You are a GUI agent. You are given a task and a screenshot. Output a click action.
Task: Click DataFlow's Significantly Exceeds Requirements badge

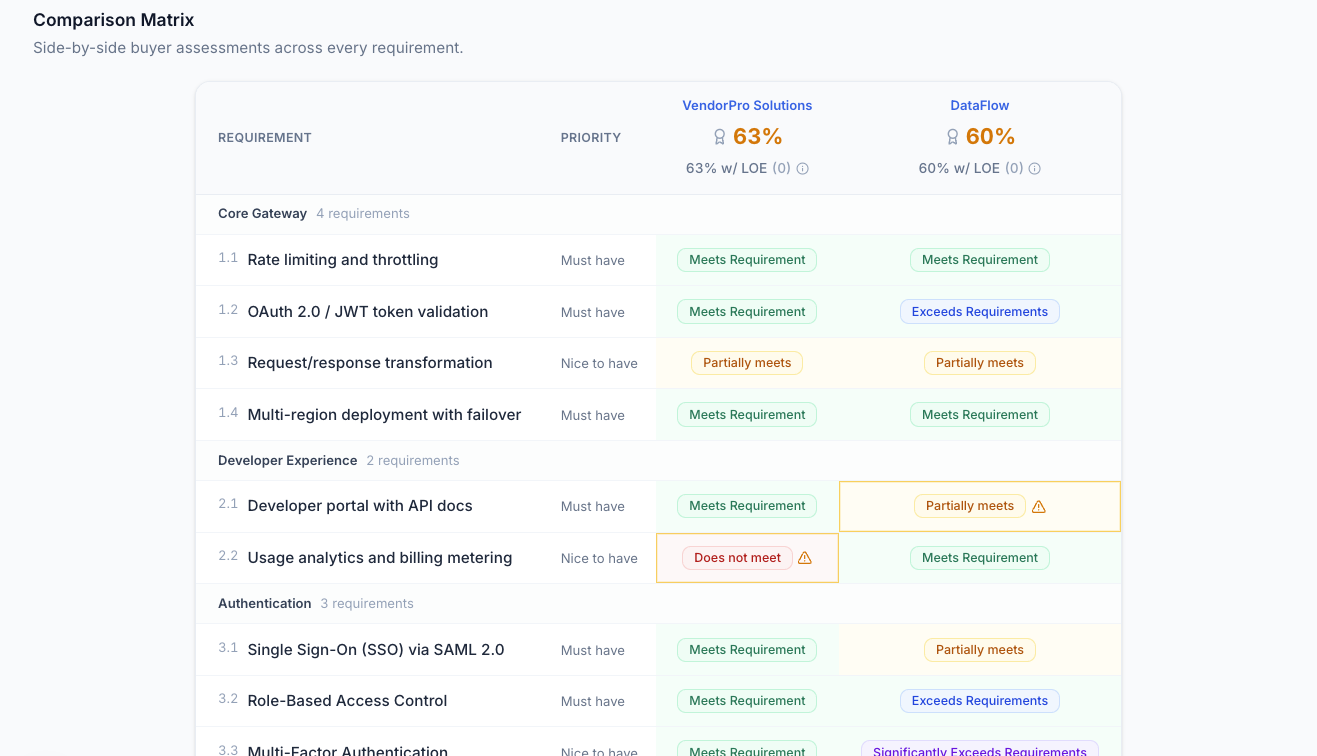point(980,750)
